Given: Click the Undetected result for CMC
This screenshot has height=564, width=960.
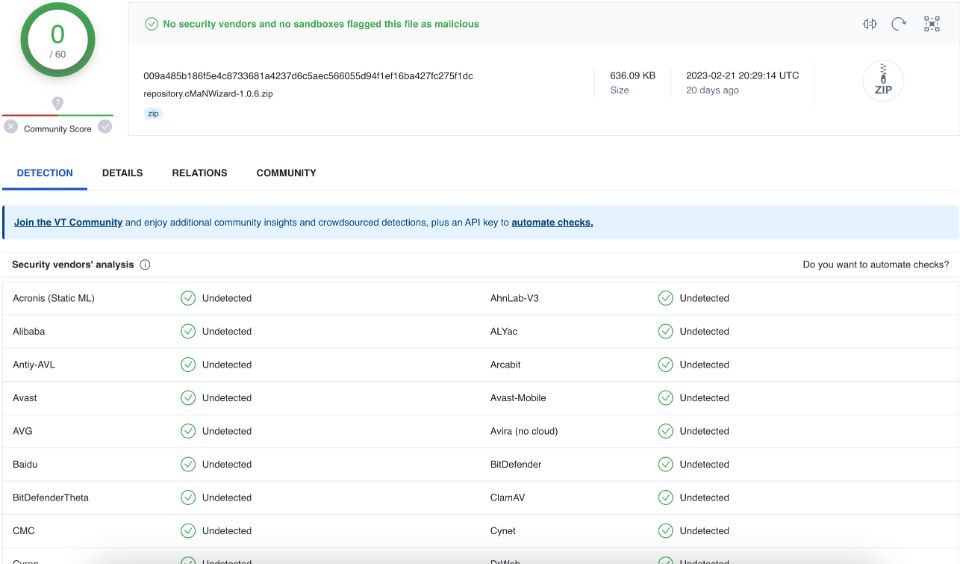Looking at the screenshot, I should [x=227, y=530].
